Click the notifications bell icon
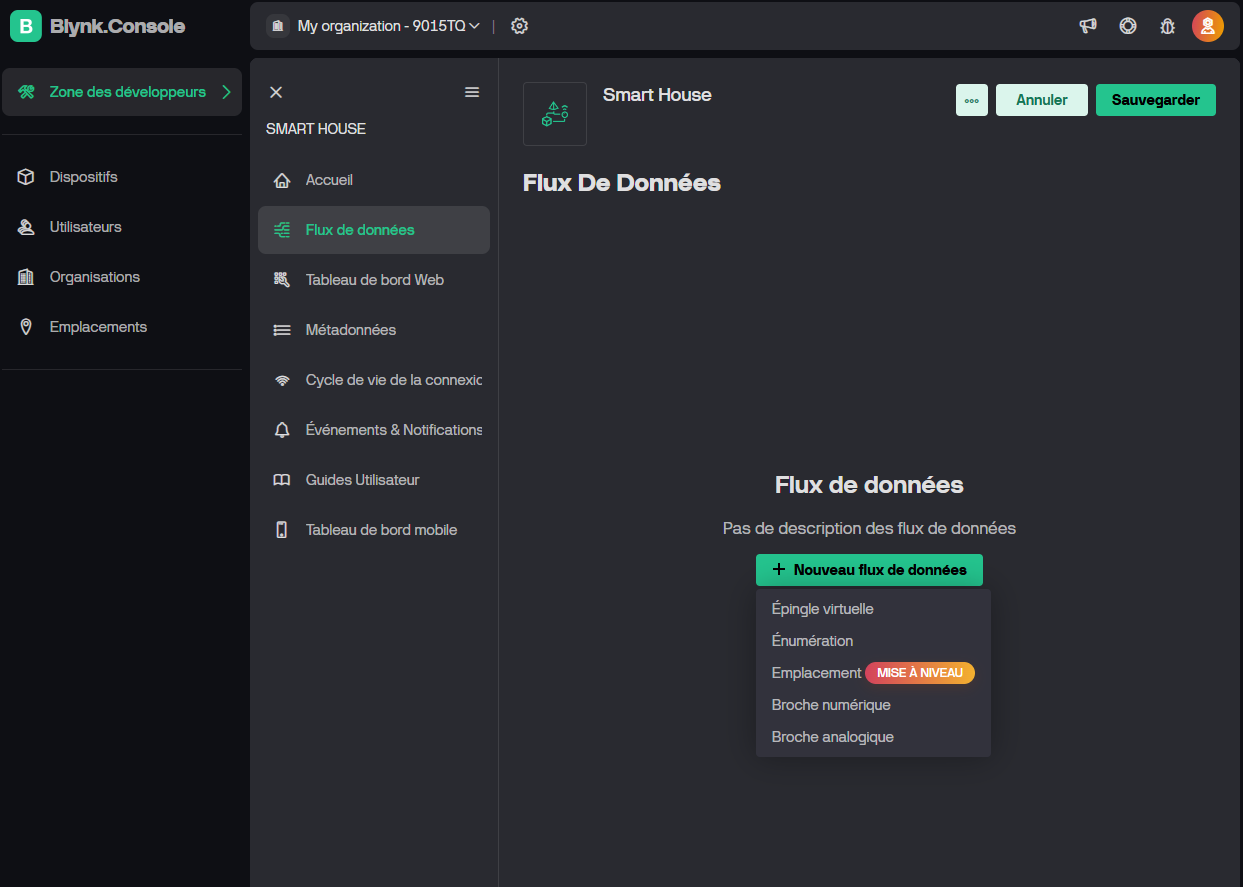This screenshot has width=1243, height=887. click(282, 430)
